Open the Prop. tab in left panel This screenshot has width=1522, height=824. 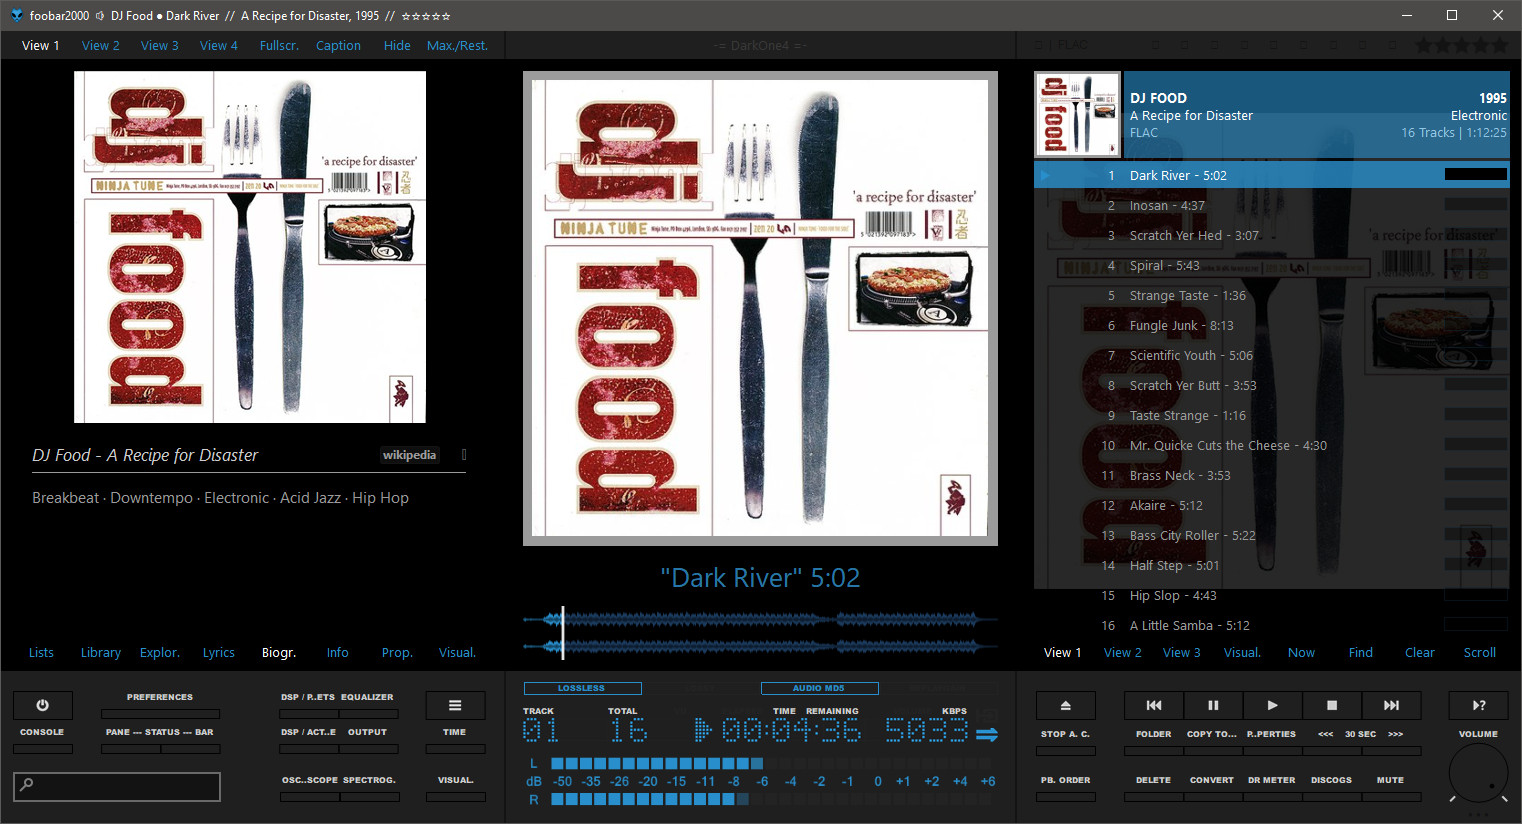coord(397,652)
